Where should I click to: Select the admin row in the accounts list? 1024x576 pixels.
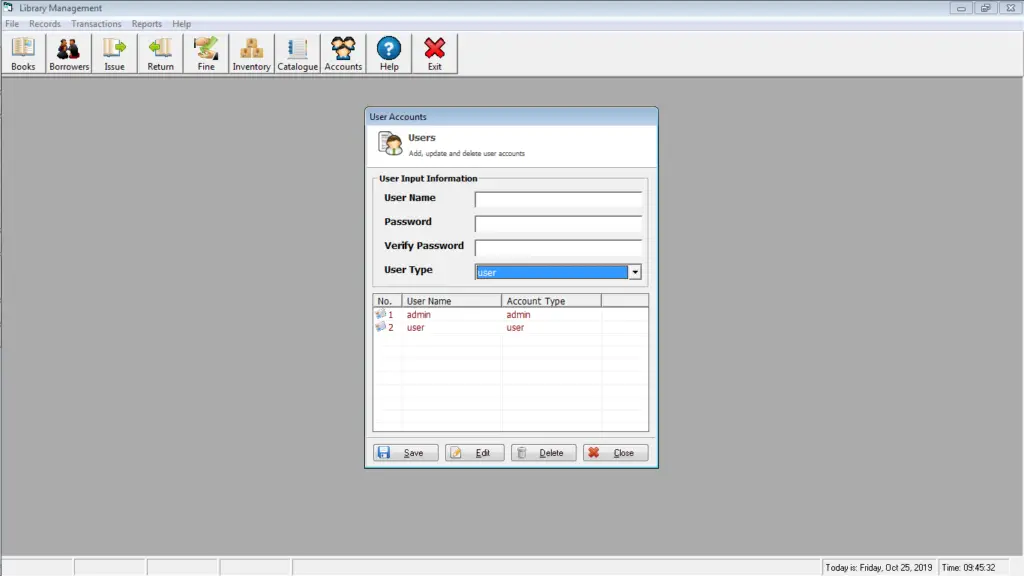(x=450, y=314)
